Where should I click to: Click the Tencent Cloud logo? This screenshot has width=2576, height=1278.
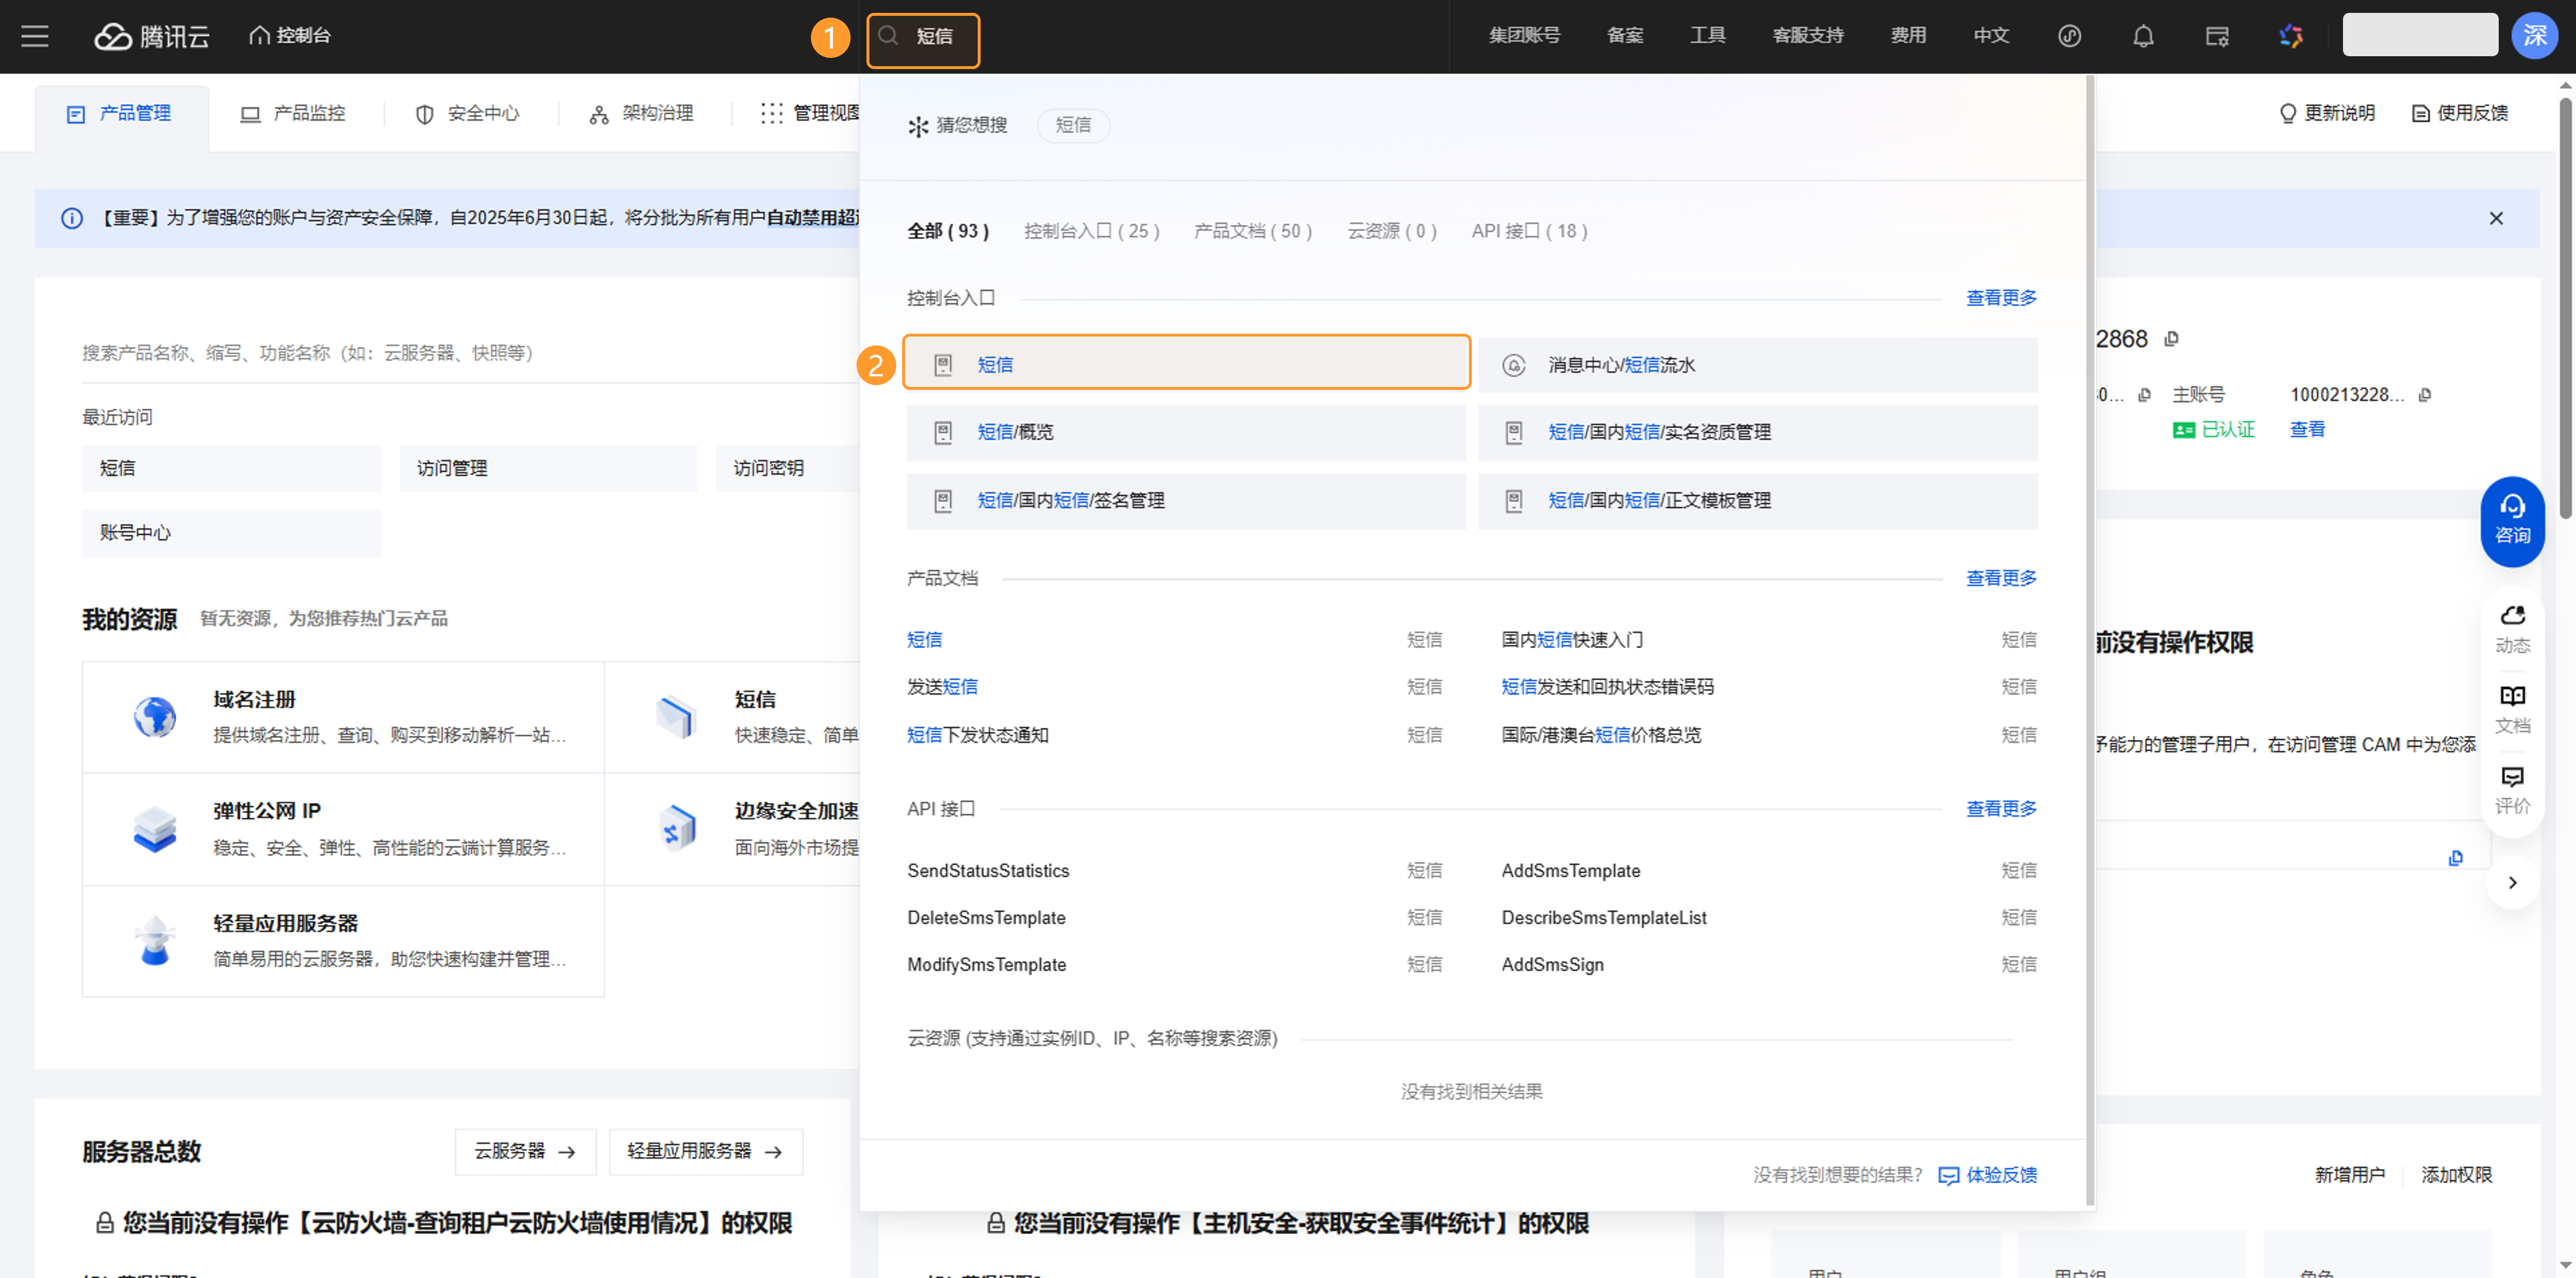tap(152, 36)
